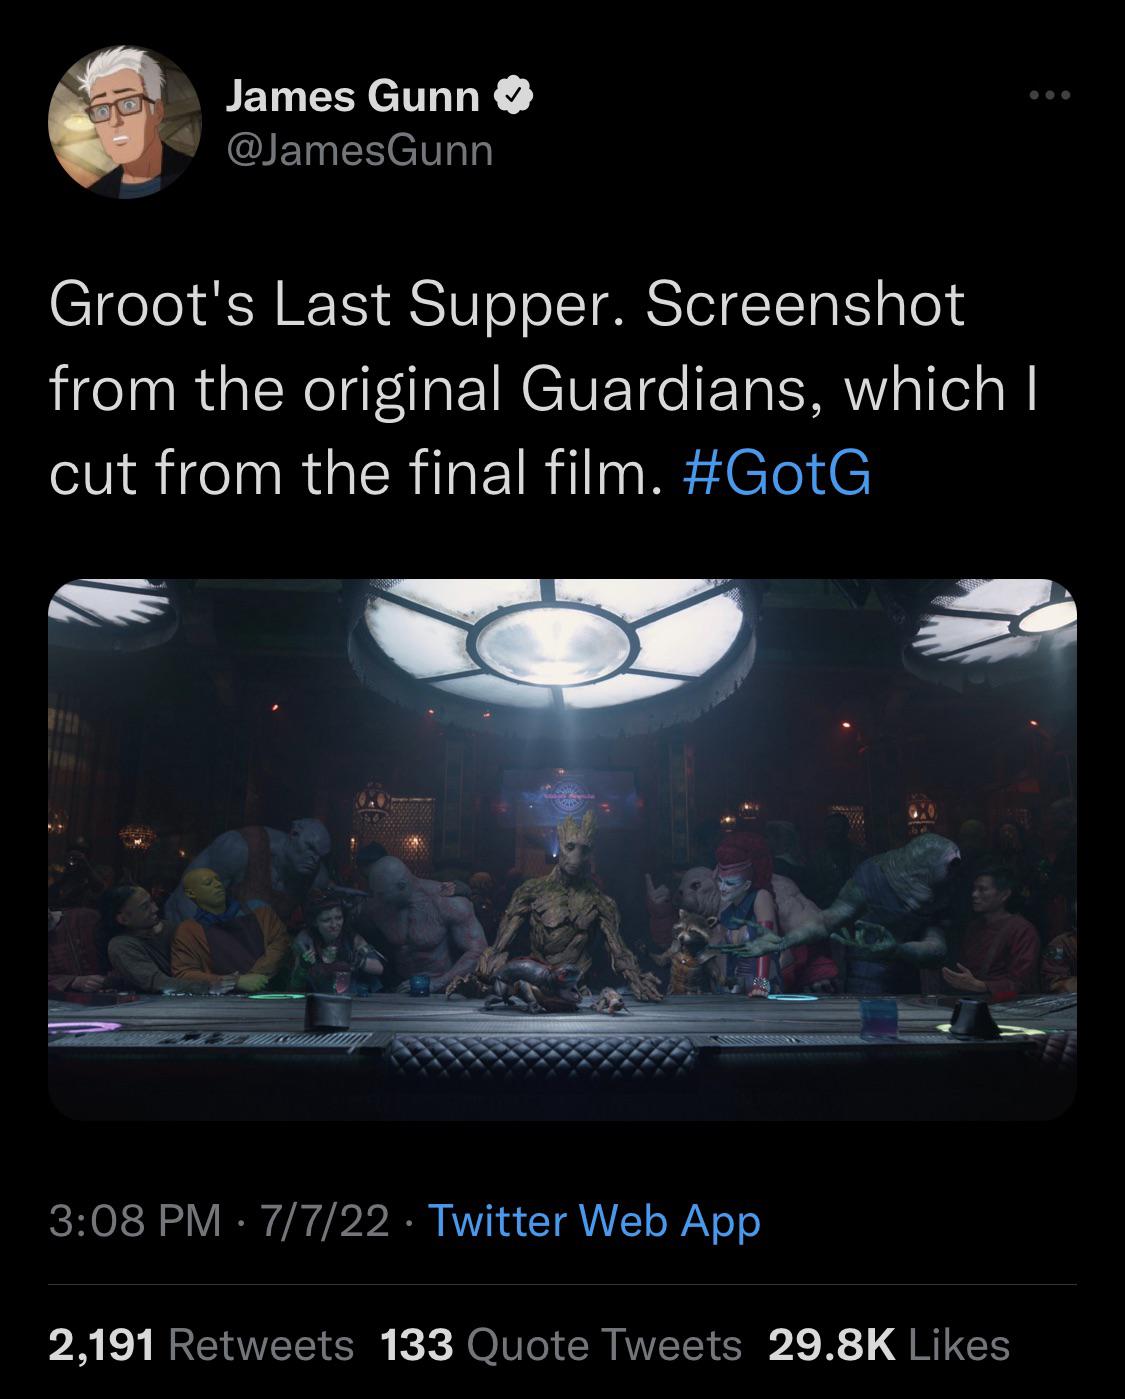Tap the blue checkmark next to the name
The height and width of the screenshot is (1399, 1125).
pos(514,96)
